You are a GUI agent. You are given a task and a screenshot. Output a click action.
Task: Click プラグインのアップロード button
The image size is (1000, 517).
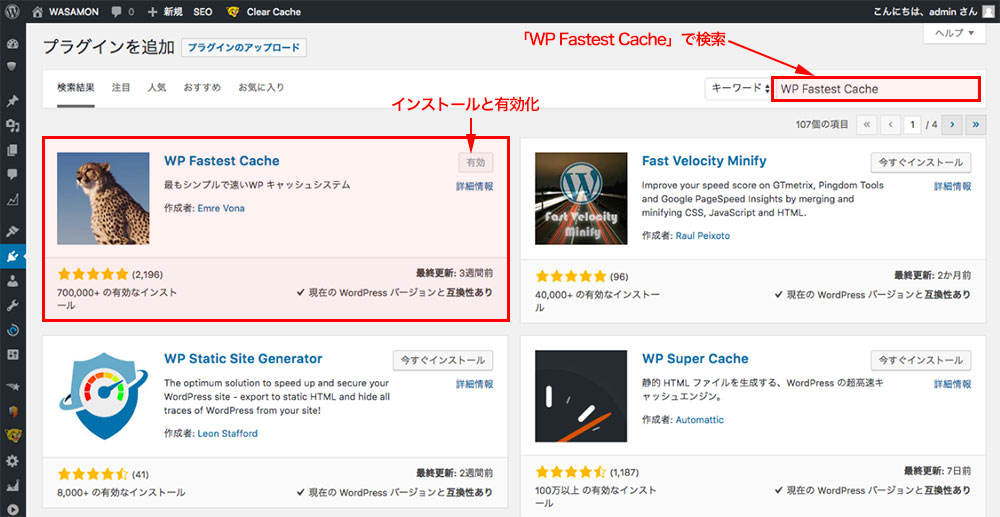(244, 48)
